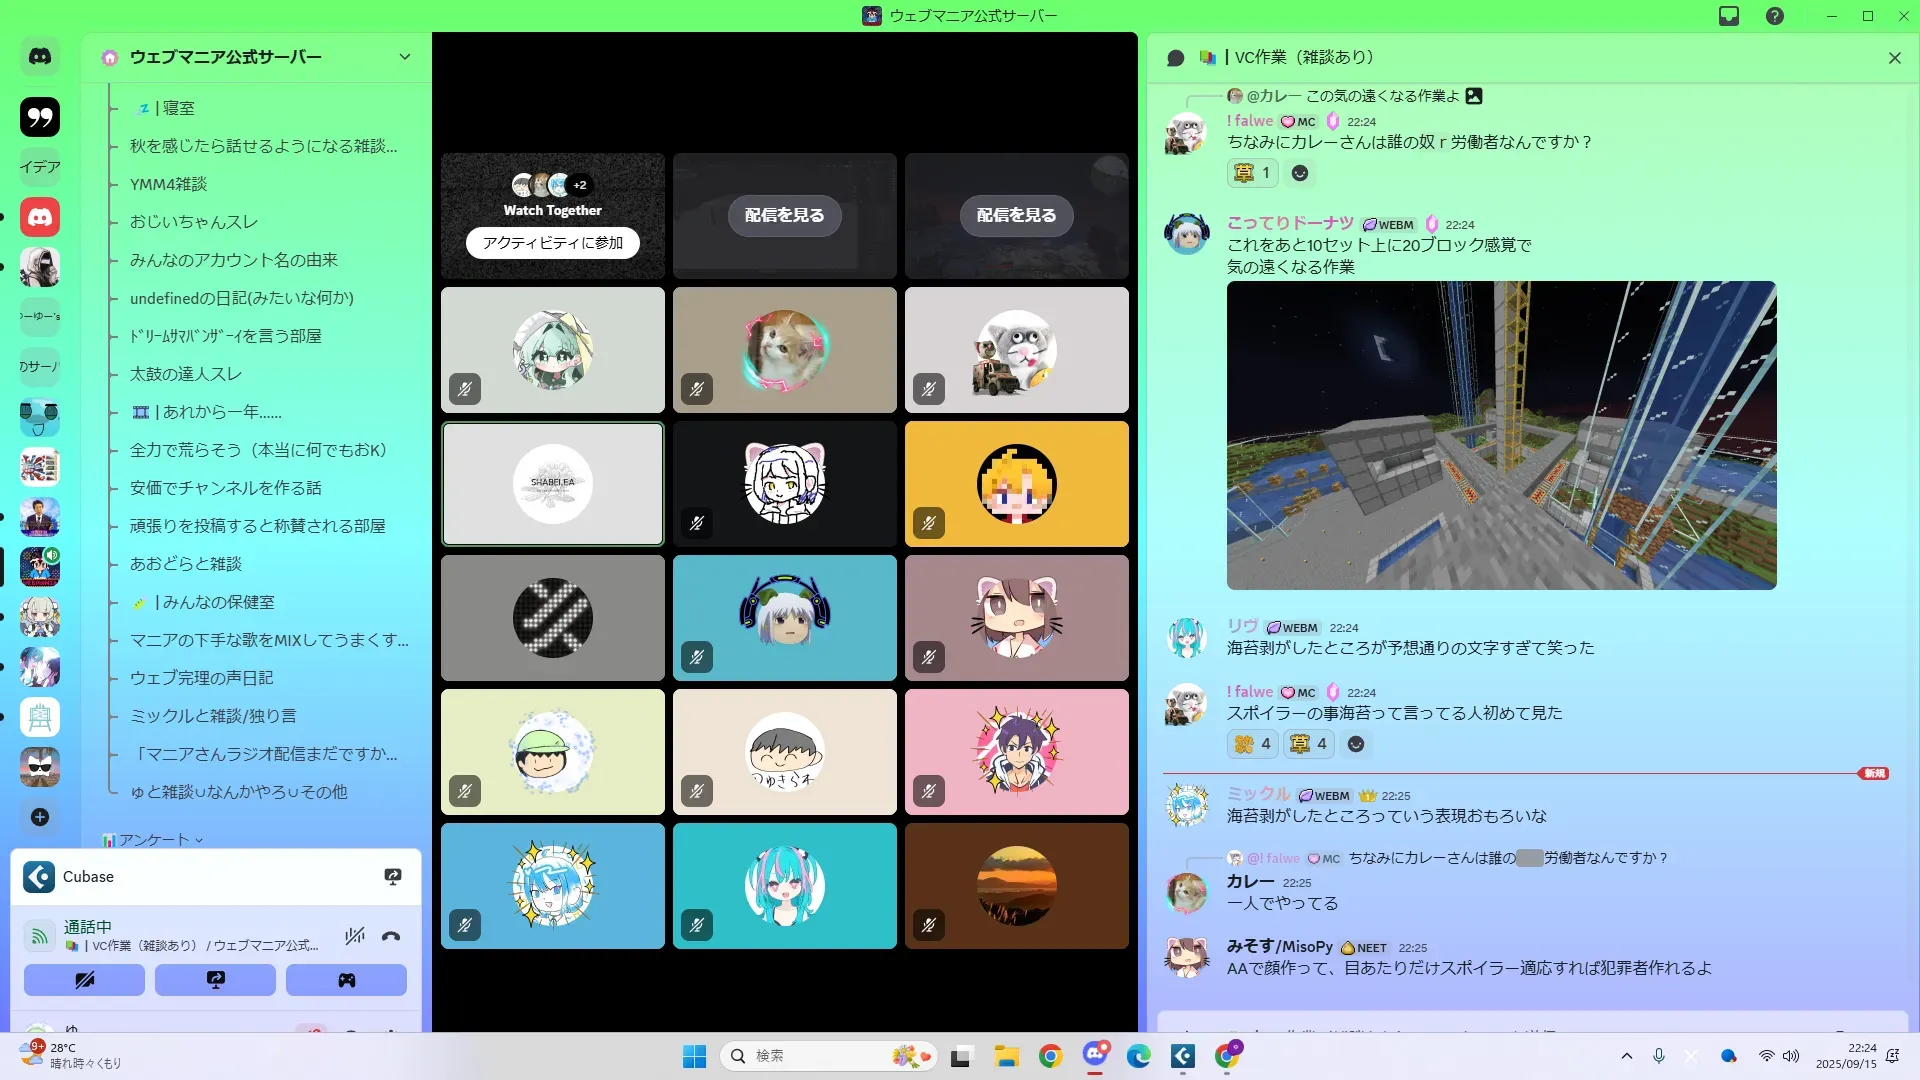Image resolution: width=1920 pixels, height=1080 pixels.
Task: Add a server with the plus icon
Action: (x=40, y=817)
